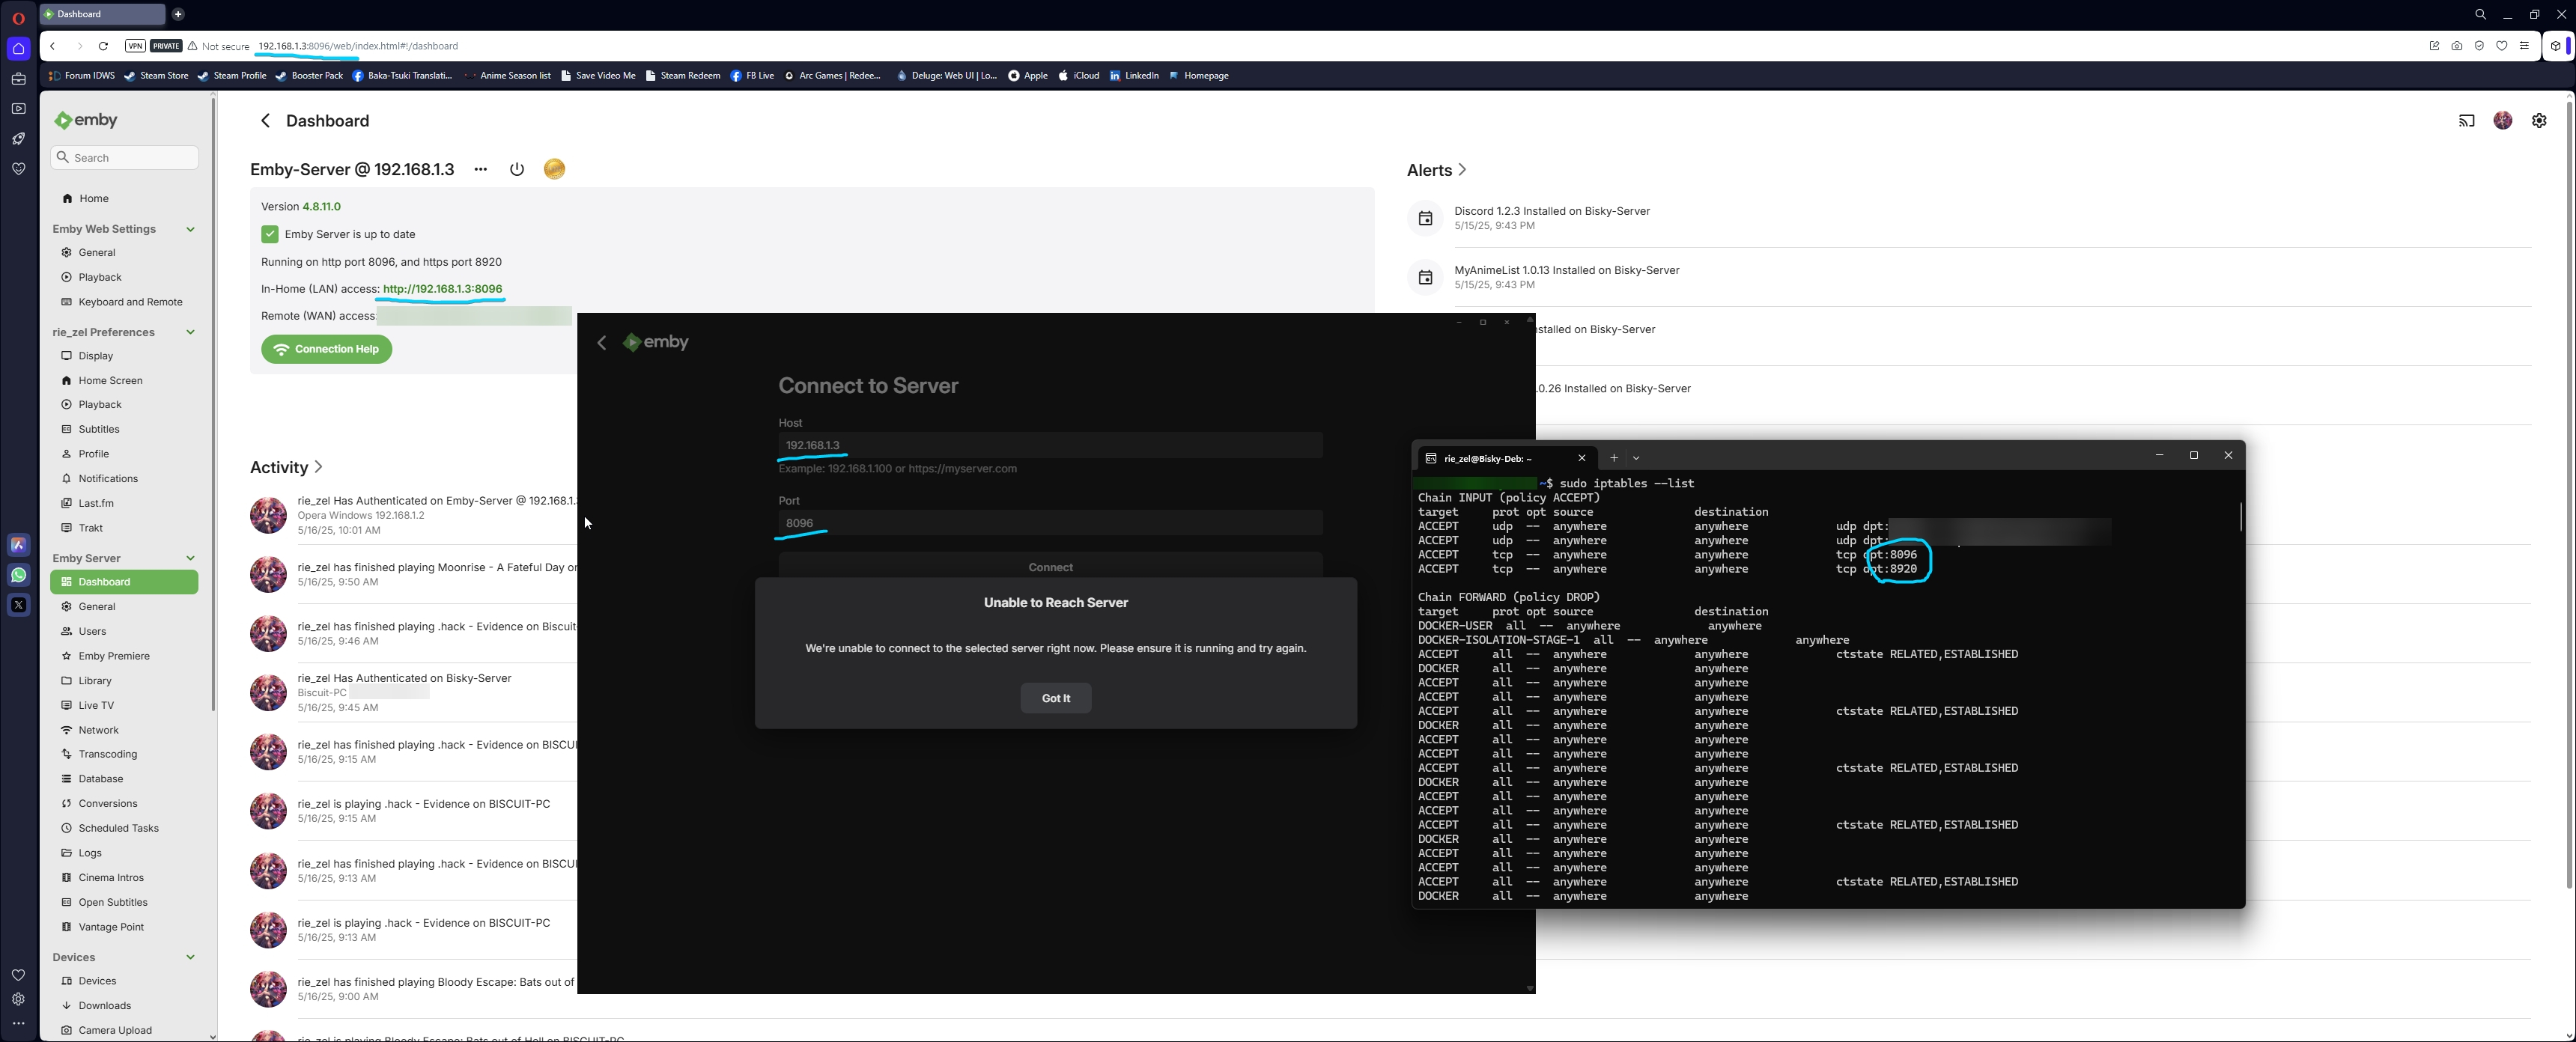Collapse Devices section

pyautogui.click(x=190, y=957)
